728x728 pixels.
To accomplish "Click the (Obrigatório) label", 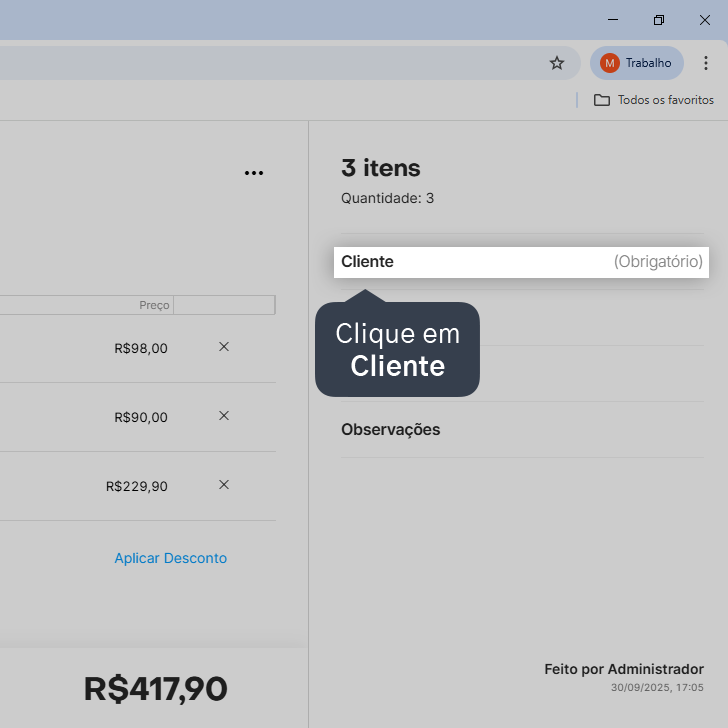I will pos(658,262).
